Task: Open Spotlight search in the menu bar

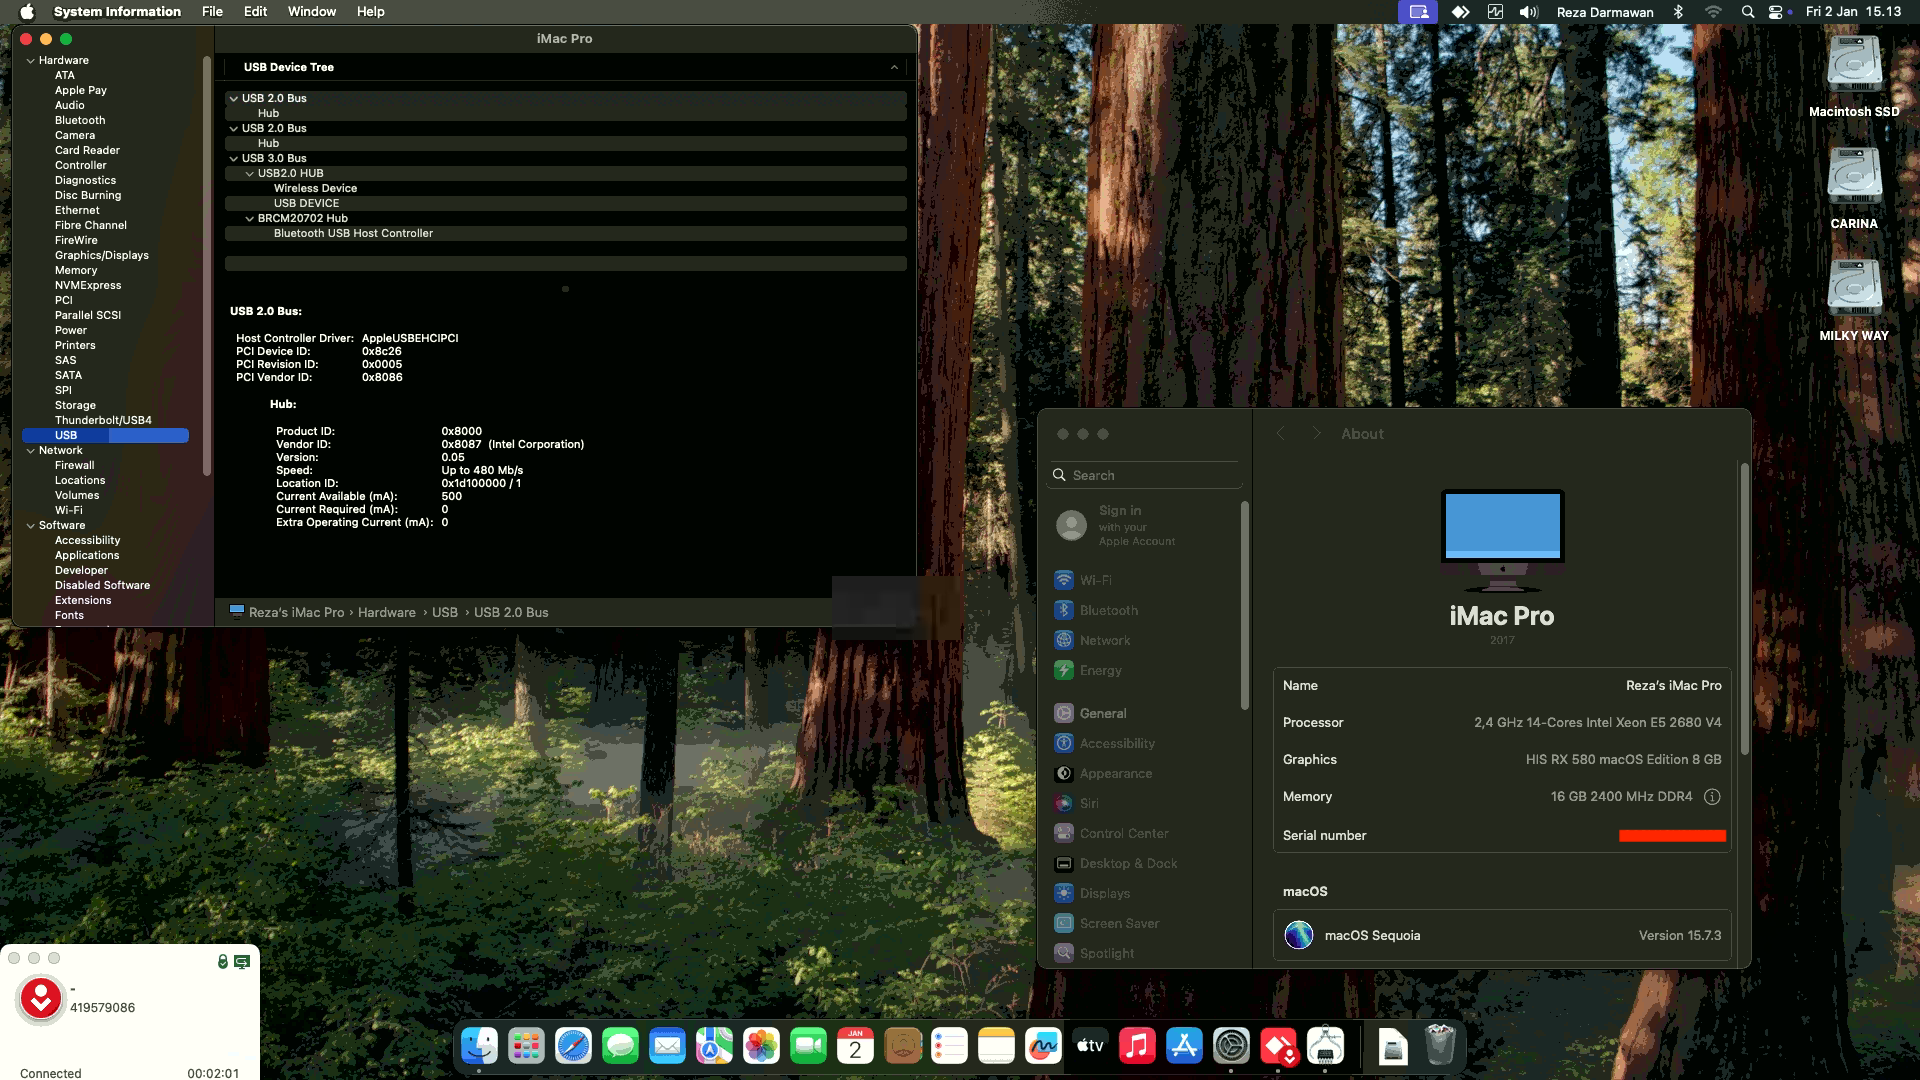Action: point(1747,12)
